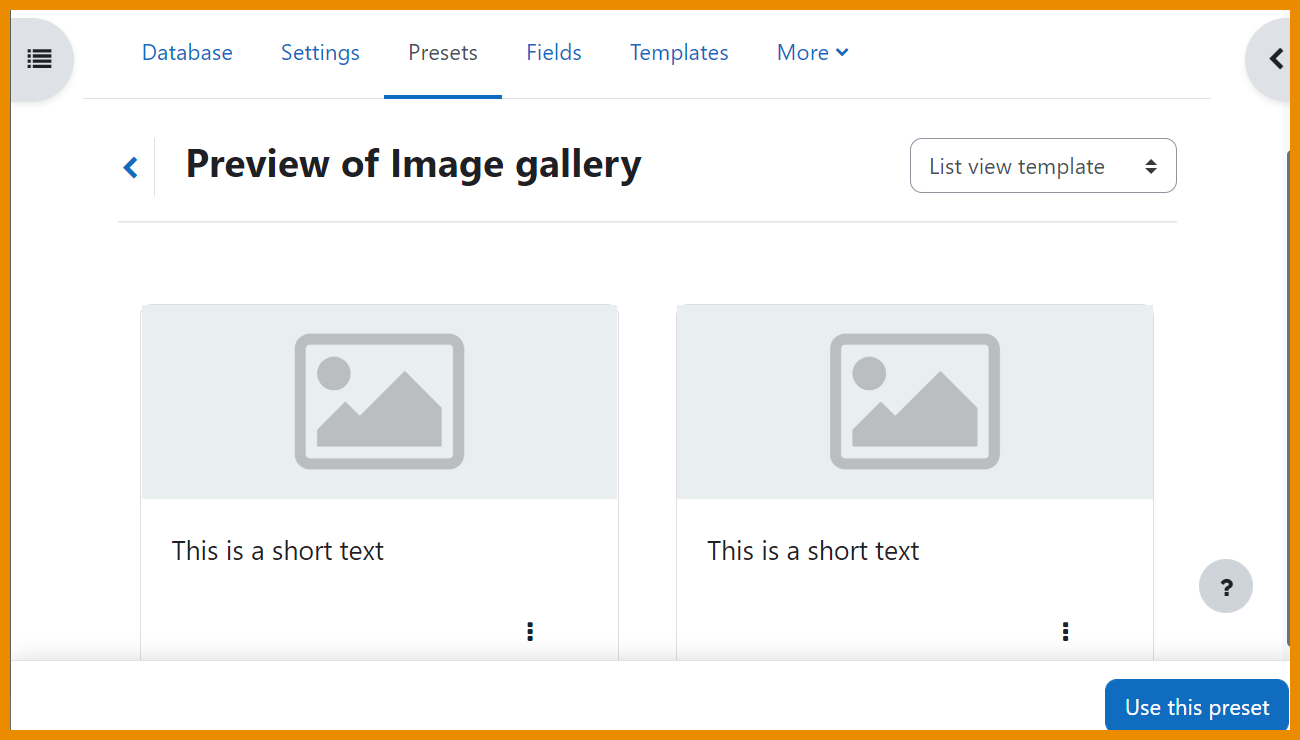Image resolution: width=1300 pixels, height=740 pixels.
Task: Open the List view template dropdown
Action: [1042, 166]
